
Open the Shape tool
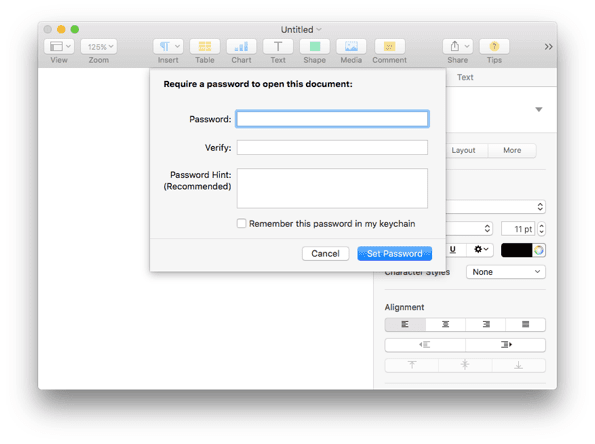click(x=315, y=47)
